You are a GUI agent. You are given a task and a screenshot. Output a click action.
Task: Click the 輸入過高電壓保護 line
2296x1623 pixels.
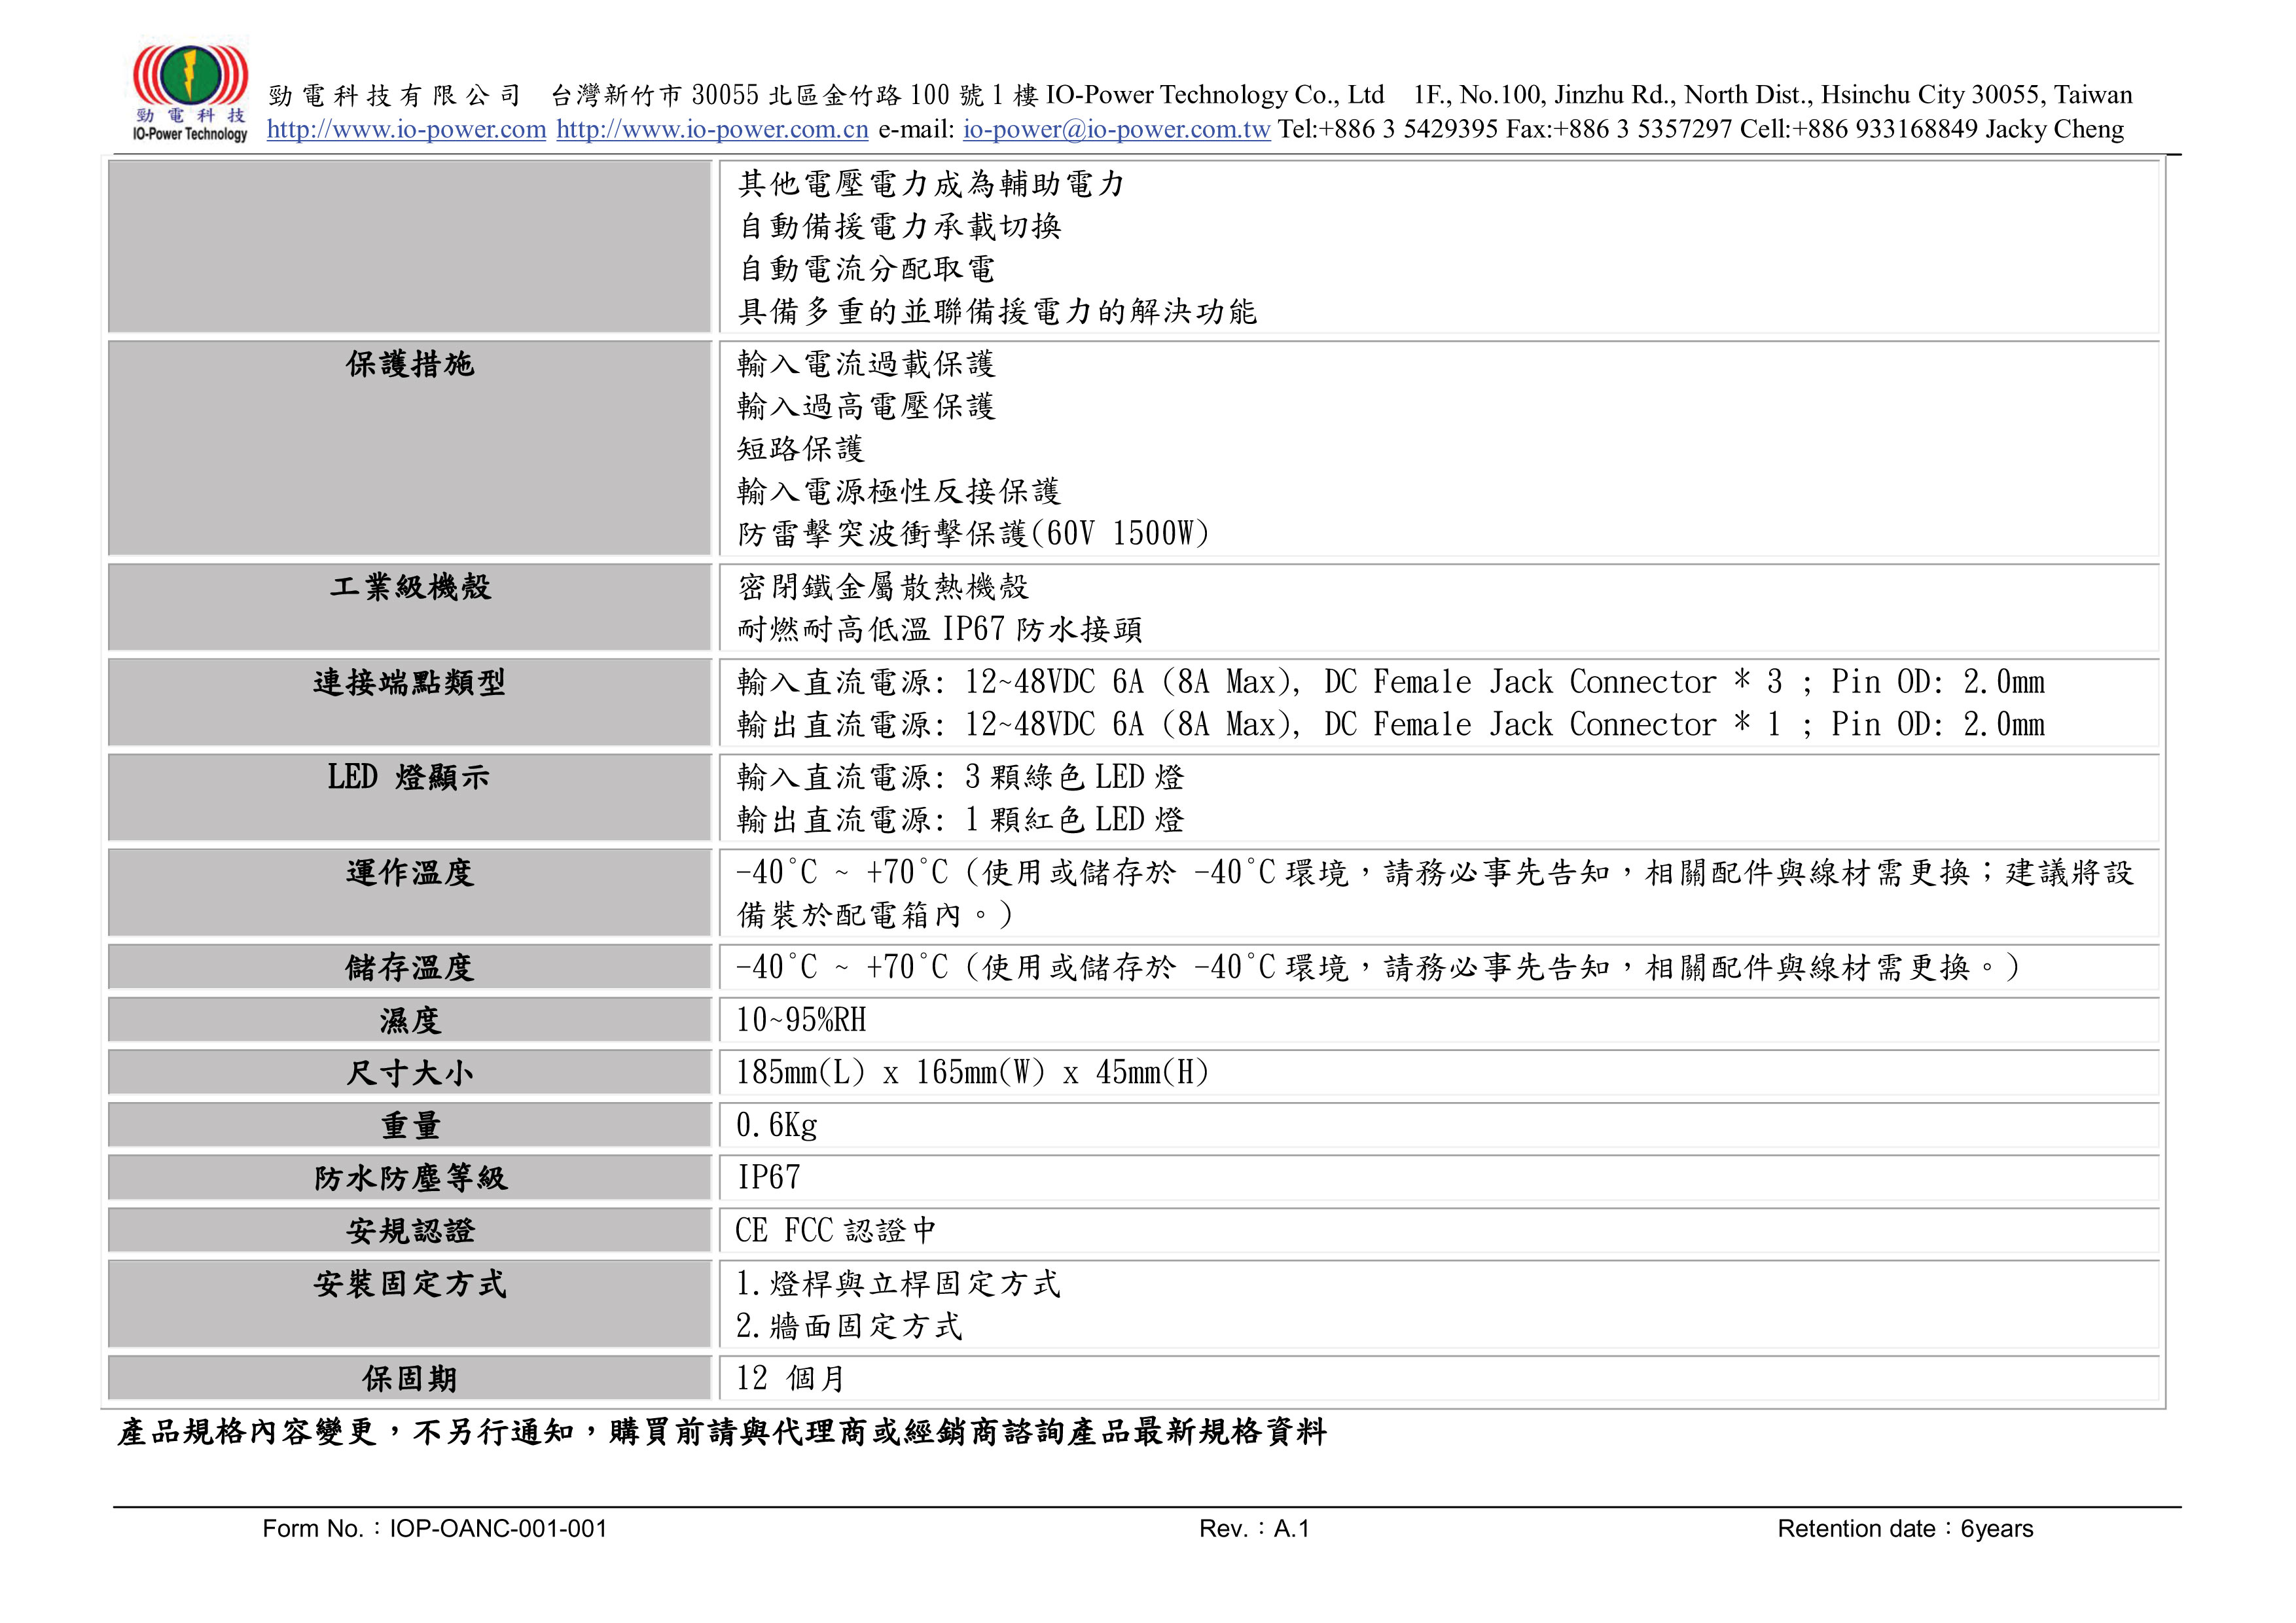point(866,405)
